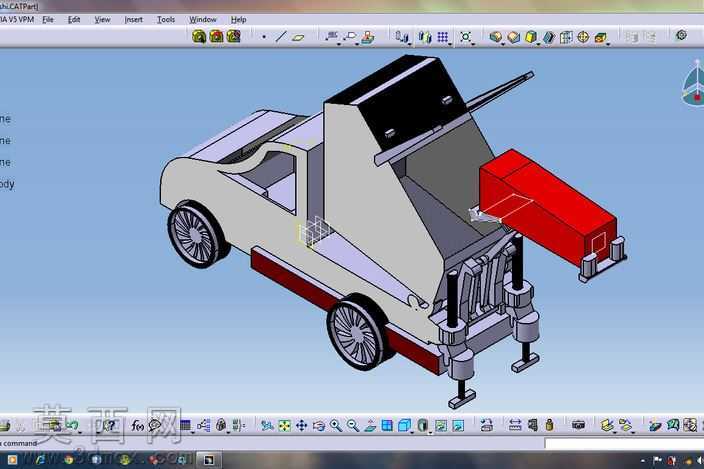Click the blue draft-face icon

[549, 37]
